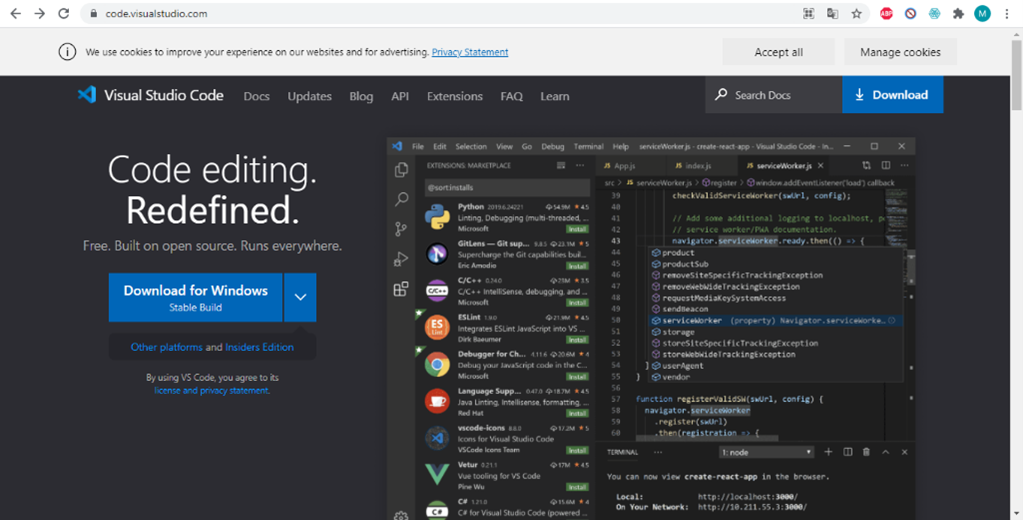Click the GitLens extension icon
Viewport: 1023px width, 520px height.
pos(437,253)
